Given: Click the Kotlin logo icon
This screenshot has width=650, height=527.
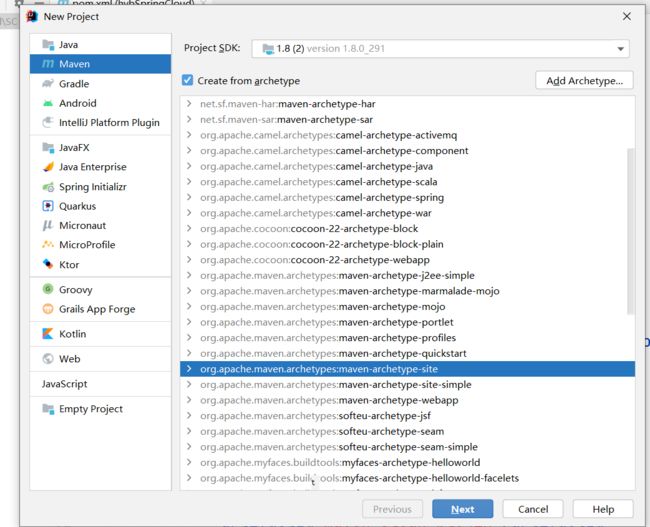Looking at the screenshot, I should (x=48, y=333).
